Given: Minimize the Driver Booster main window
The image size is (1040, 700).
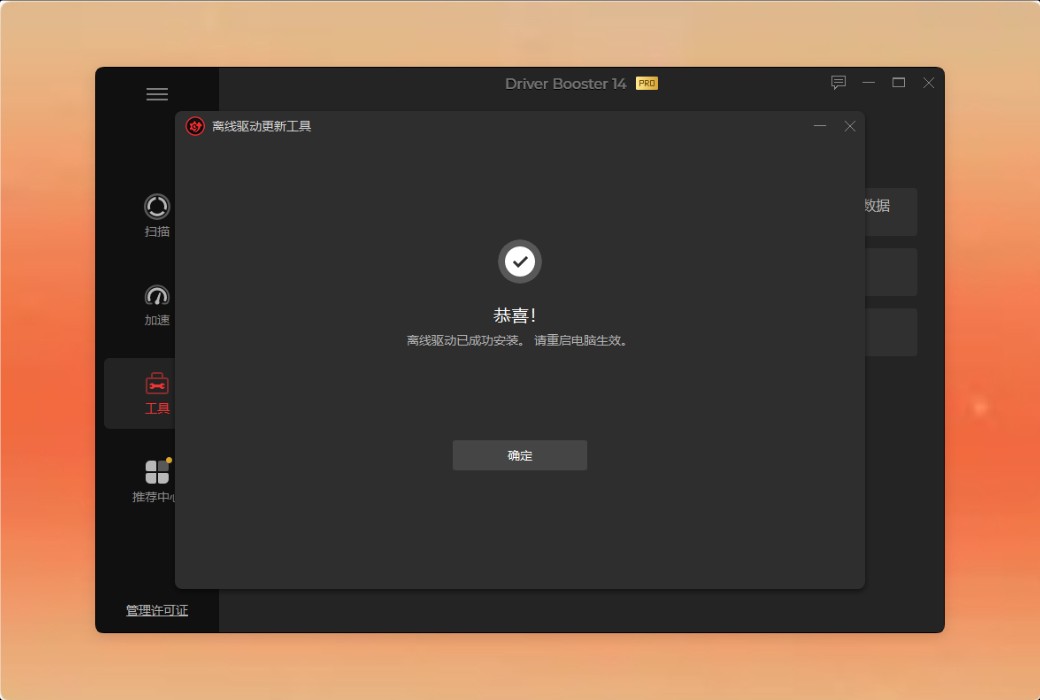Looking at the screenshot, I should point(868,83).
